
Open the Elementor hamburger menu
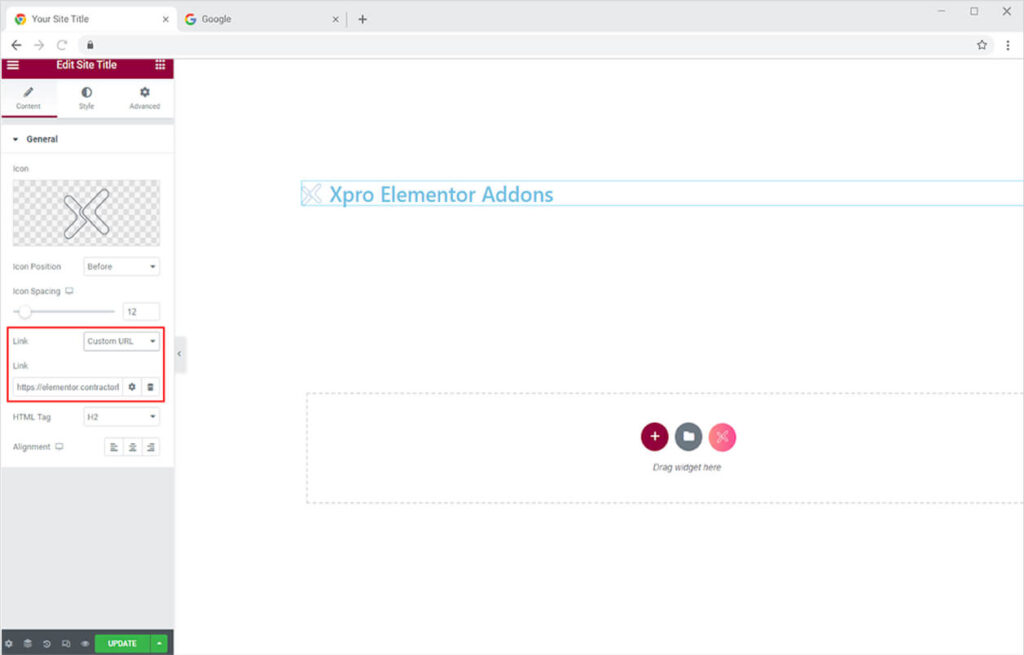click(13, 65)
